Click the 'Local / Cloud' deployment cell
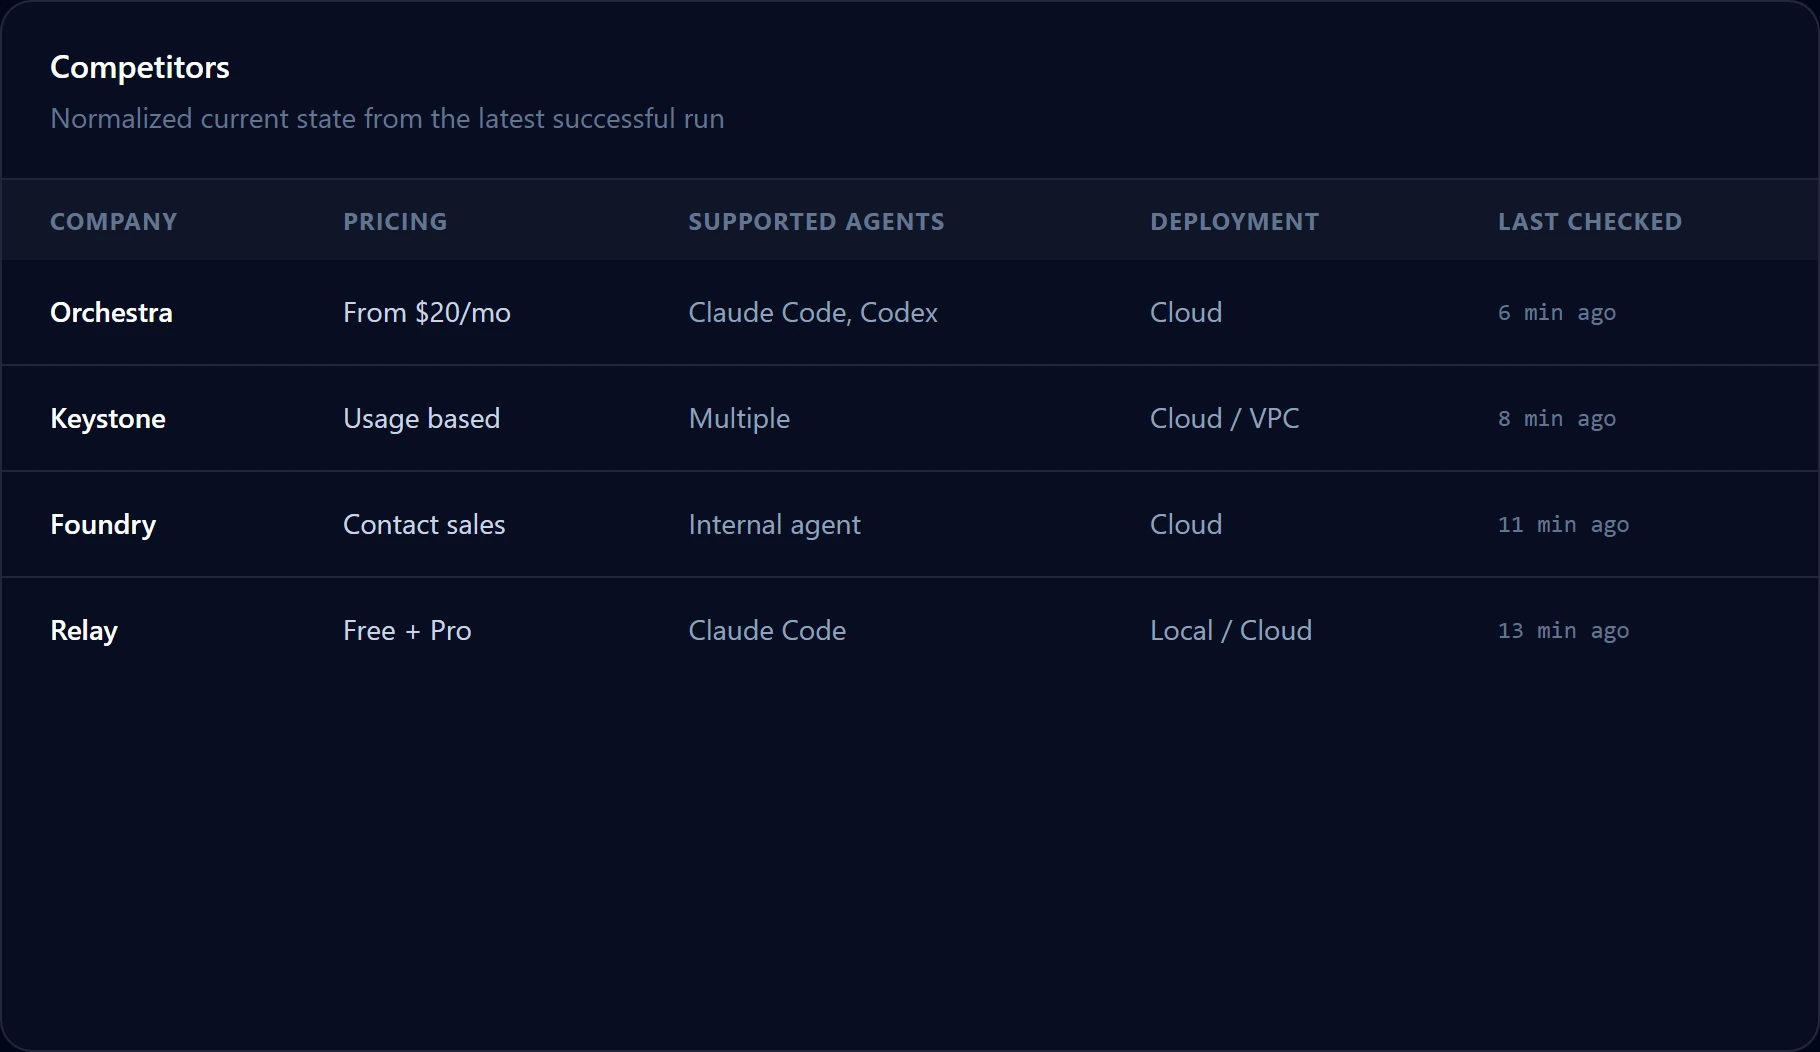This screenshot has width=1820, height=1052. 1231,630
